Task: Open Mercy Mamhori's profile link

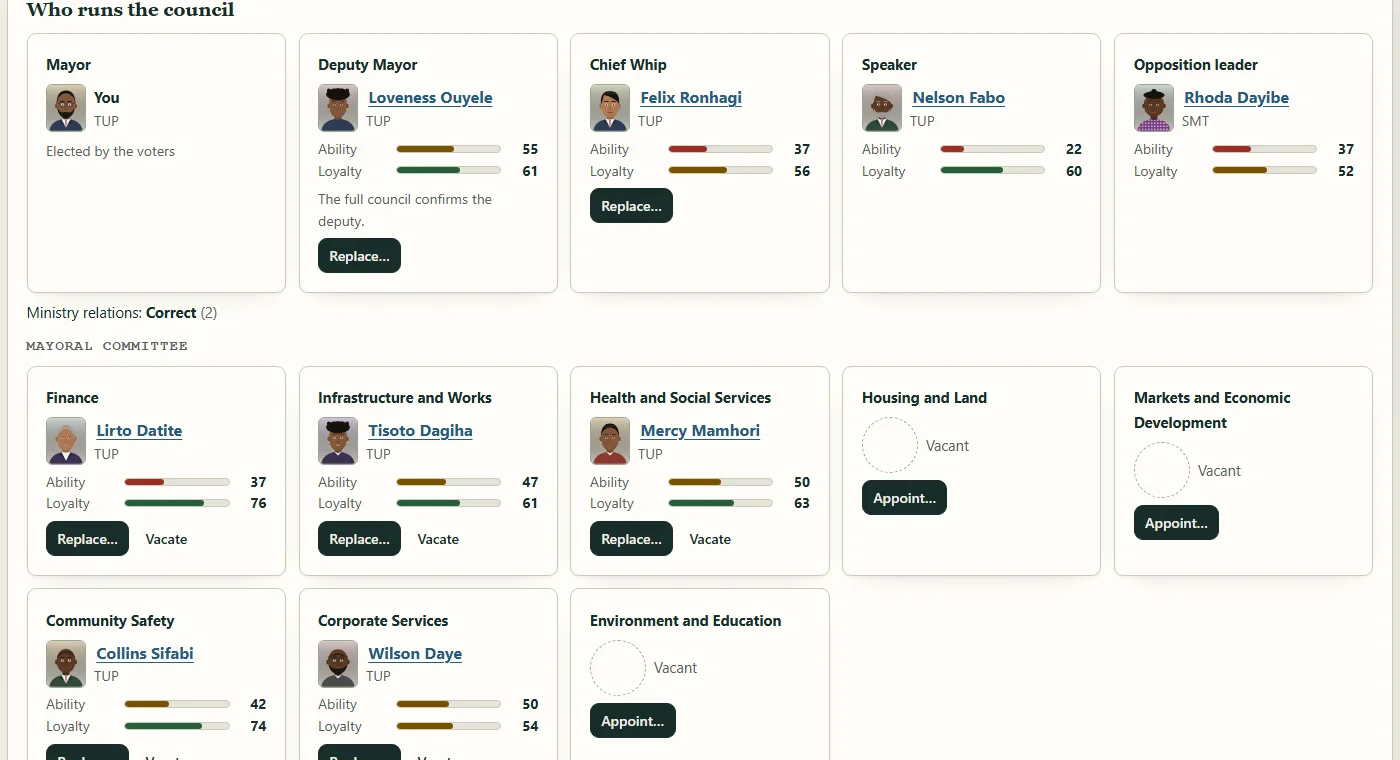Action: pos(700,431)
